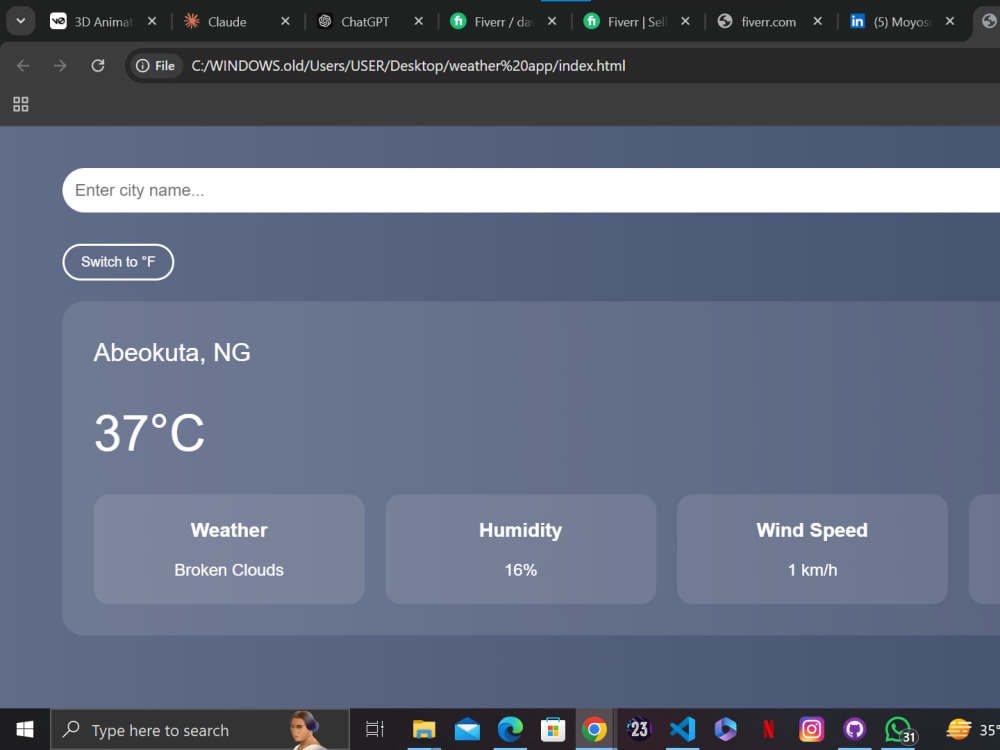Switch to the Claude tab

(226, 22)
